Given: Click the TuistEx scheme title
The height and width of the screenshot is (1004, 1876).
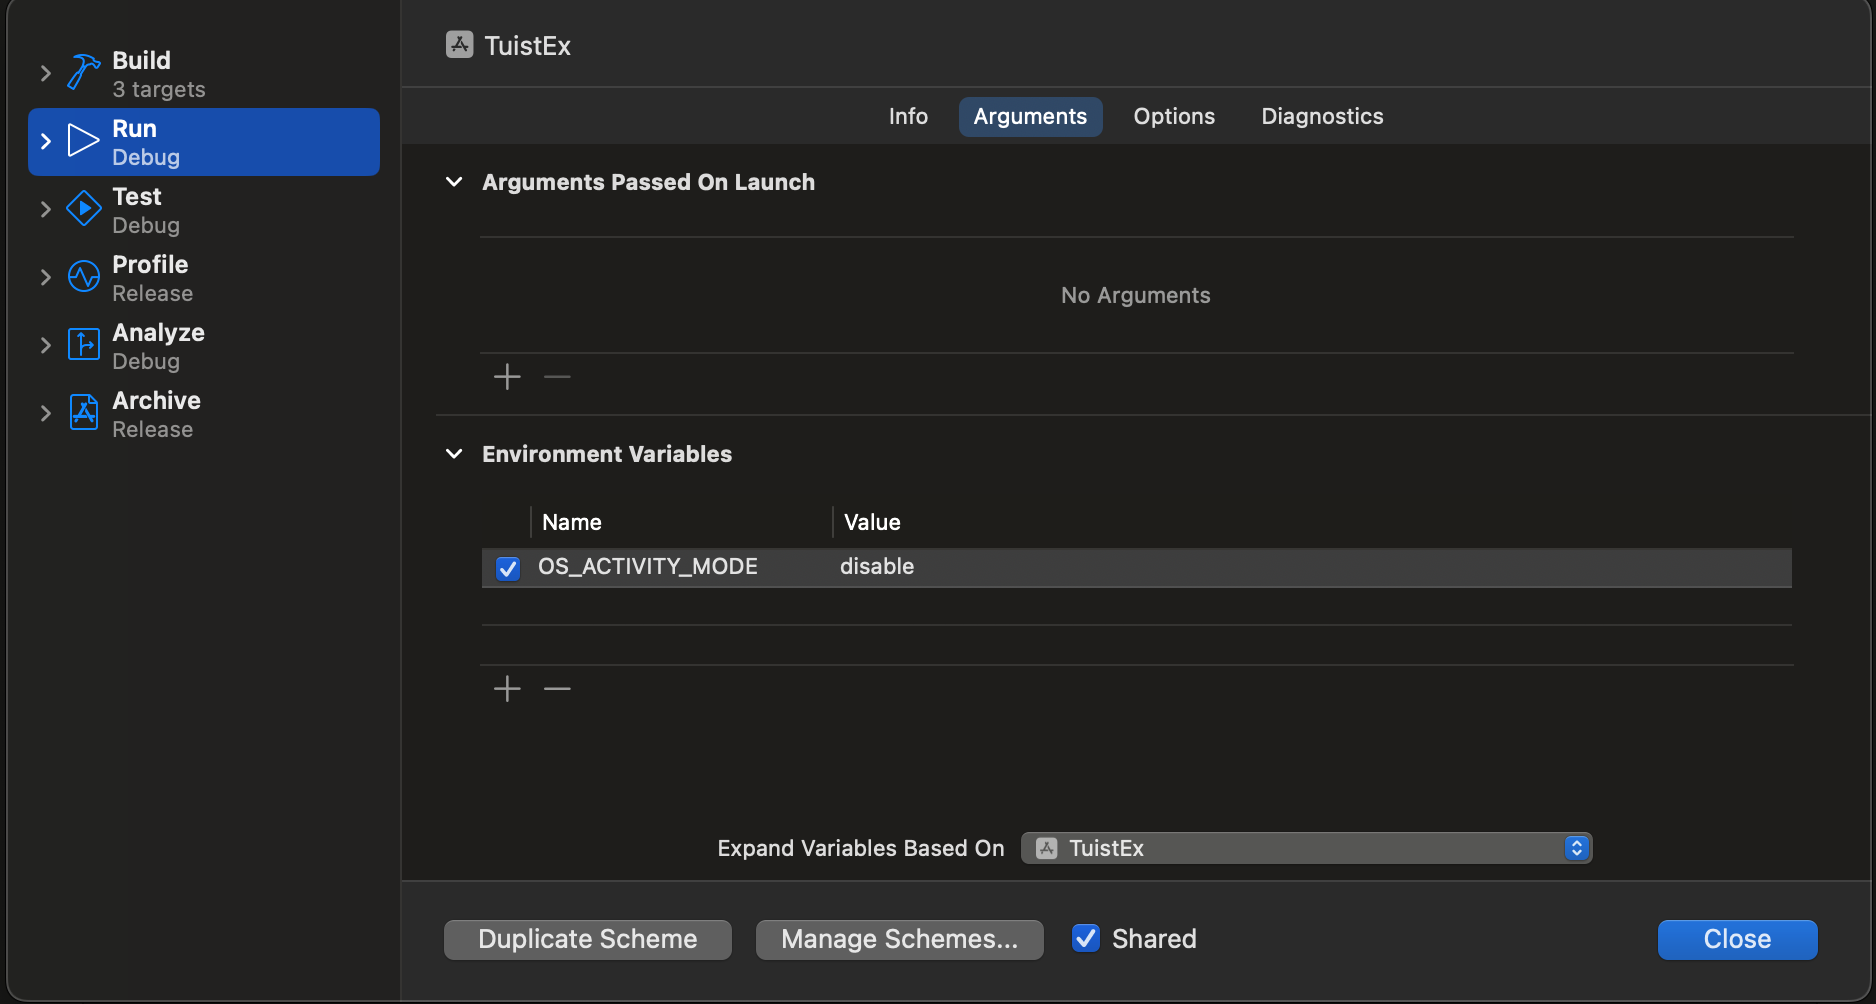Looking at the screenshot, I should click(527, 46).
